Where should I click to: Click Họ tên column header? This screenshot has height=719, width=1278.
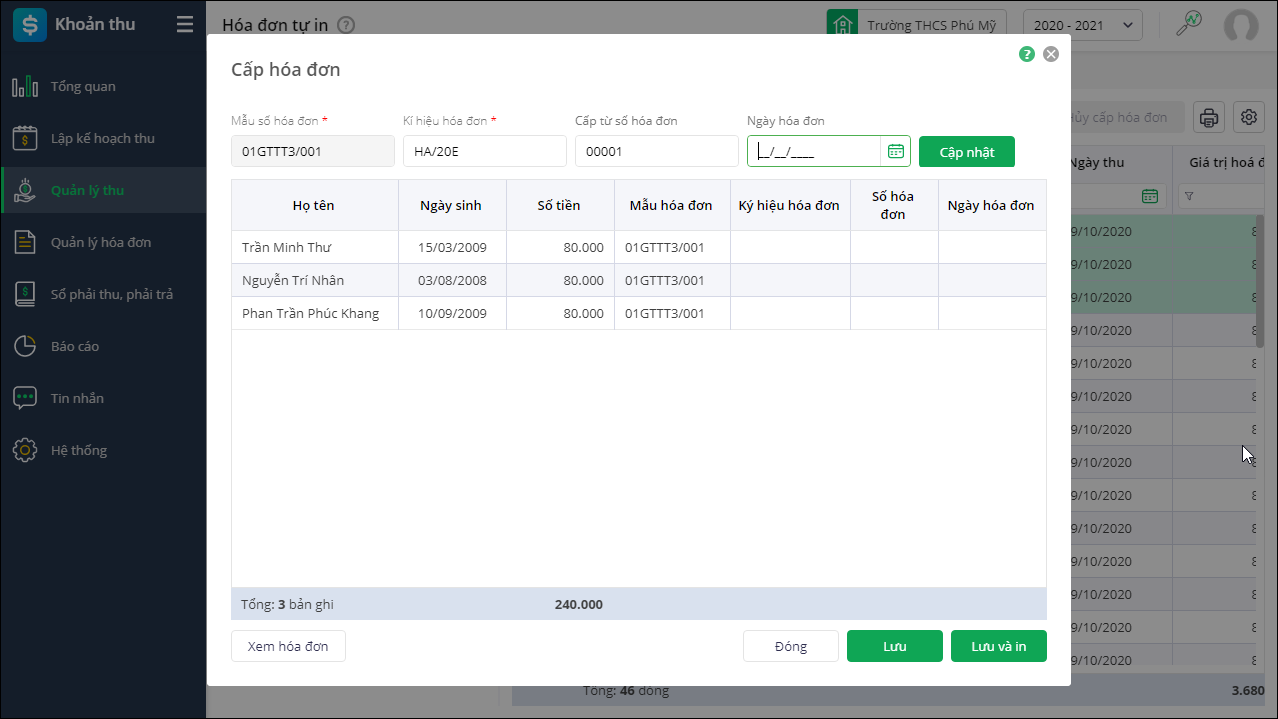tap(314, 205)
